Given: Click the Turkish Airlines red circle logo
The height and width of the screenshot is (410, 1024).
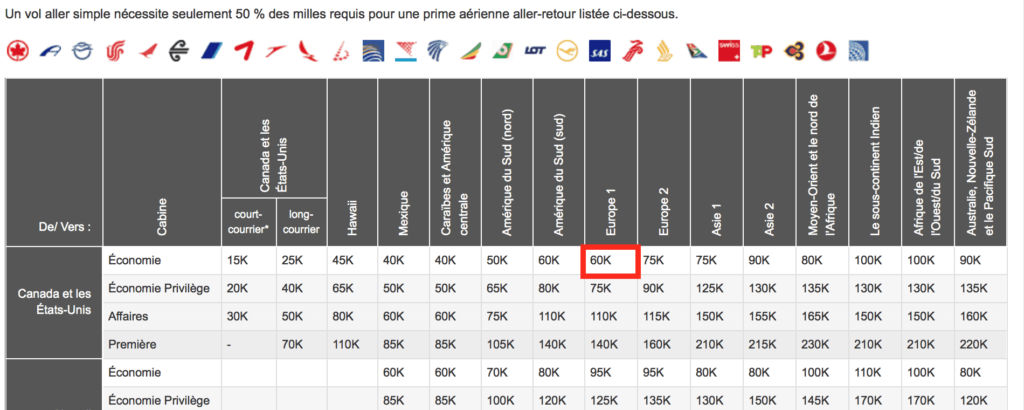Looking at the screenshot, I should [x=827, y=50].
